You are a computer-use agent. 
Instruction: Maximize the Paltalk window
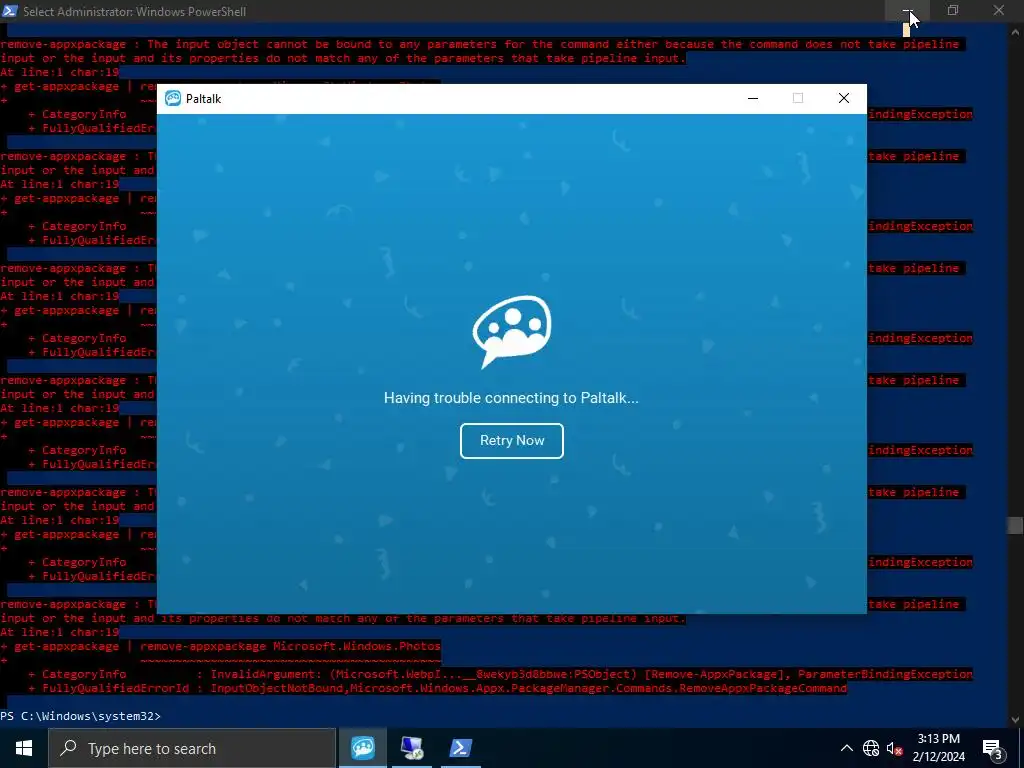pos(798,99)
